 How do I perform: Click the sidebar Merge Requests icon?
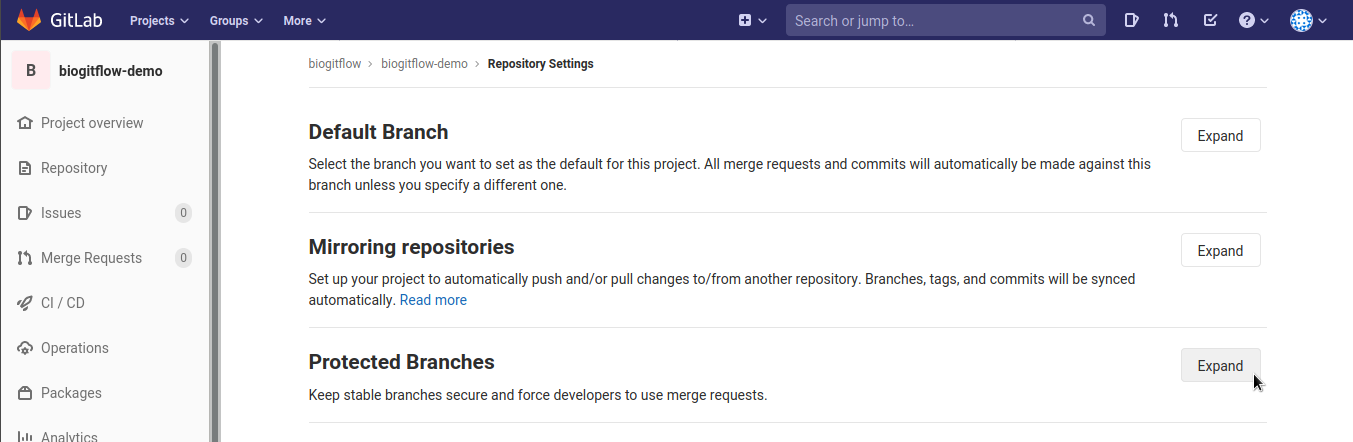[25, 258]
